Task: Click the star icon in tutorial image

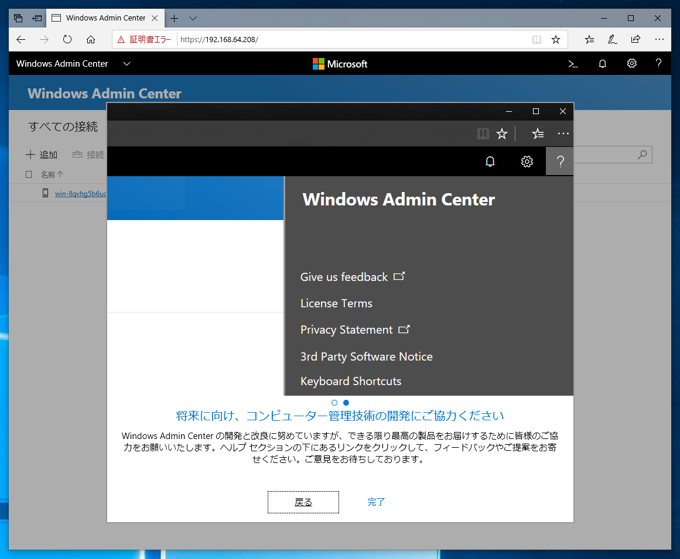Action: coord(502,134)
